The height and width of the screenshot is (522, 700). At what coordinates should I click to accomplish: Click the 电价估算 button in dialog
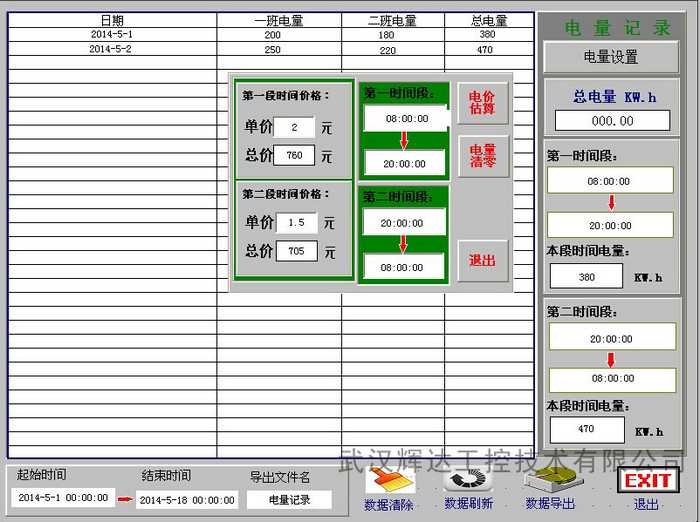pyautogui.click(x=483, y=102)
